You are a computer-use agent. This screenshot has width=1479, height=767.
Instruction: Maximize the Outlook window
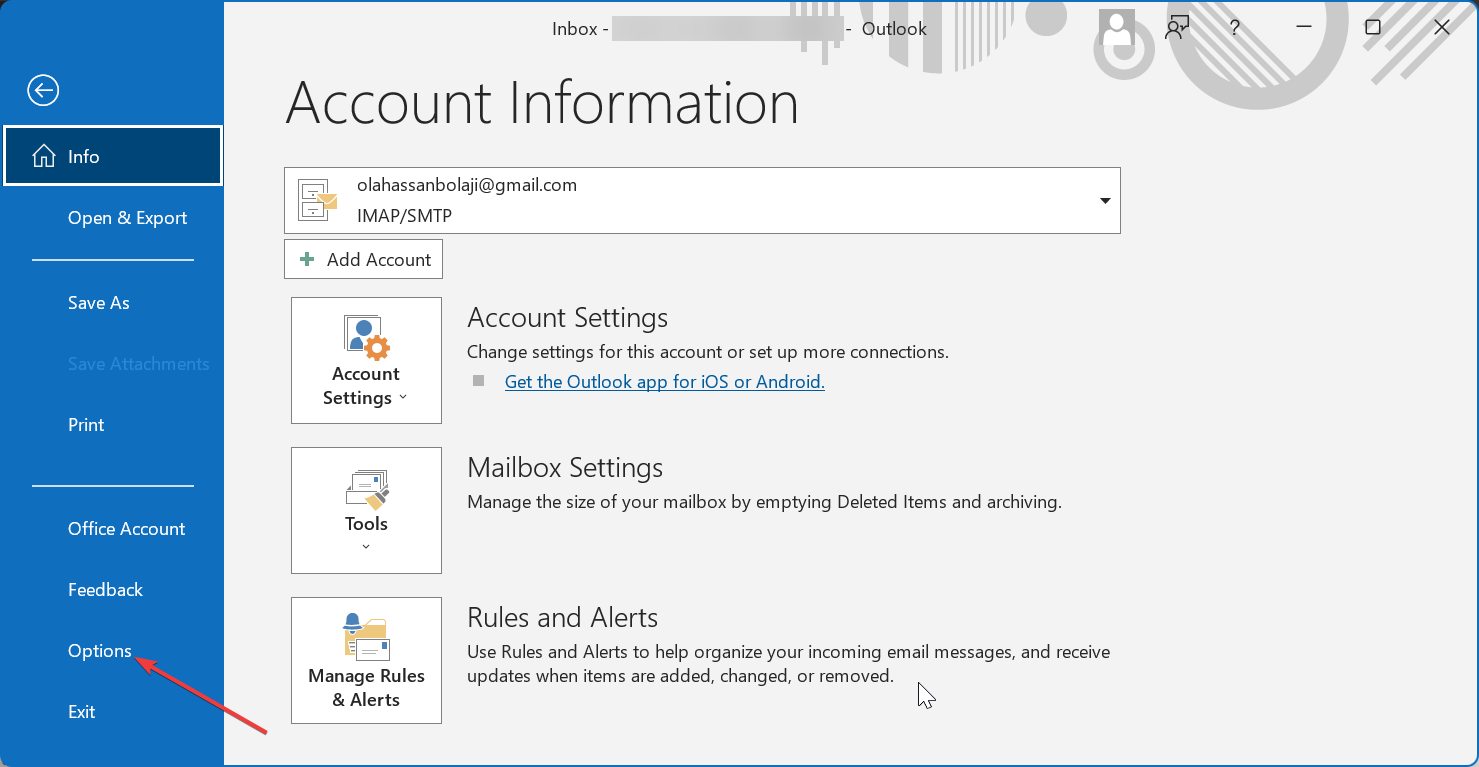tap(1373, 28)
